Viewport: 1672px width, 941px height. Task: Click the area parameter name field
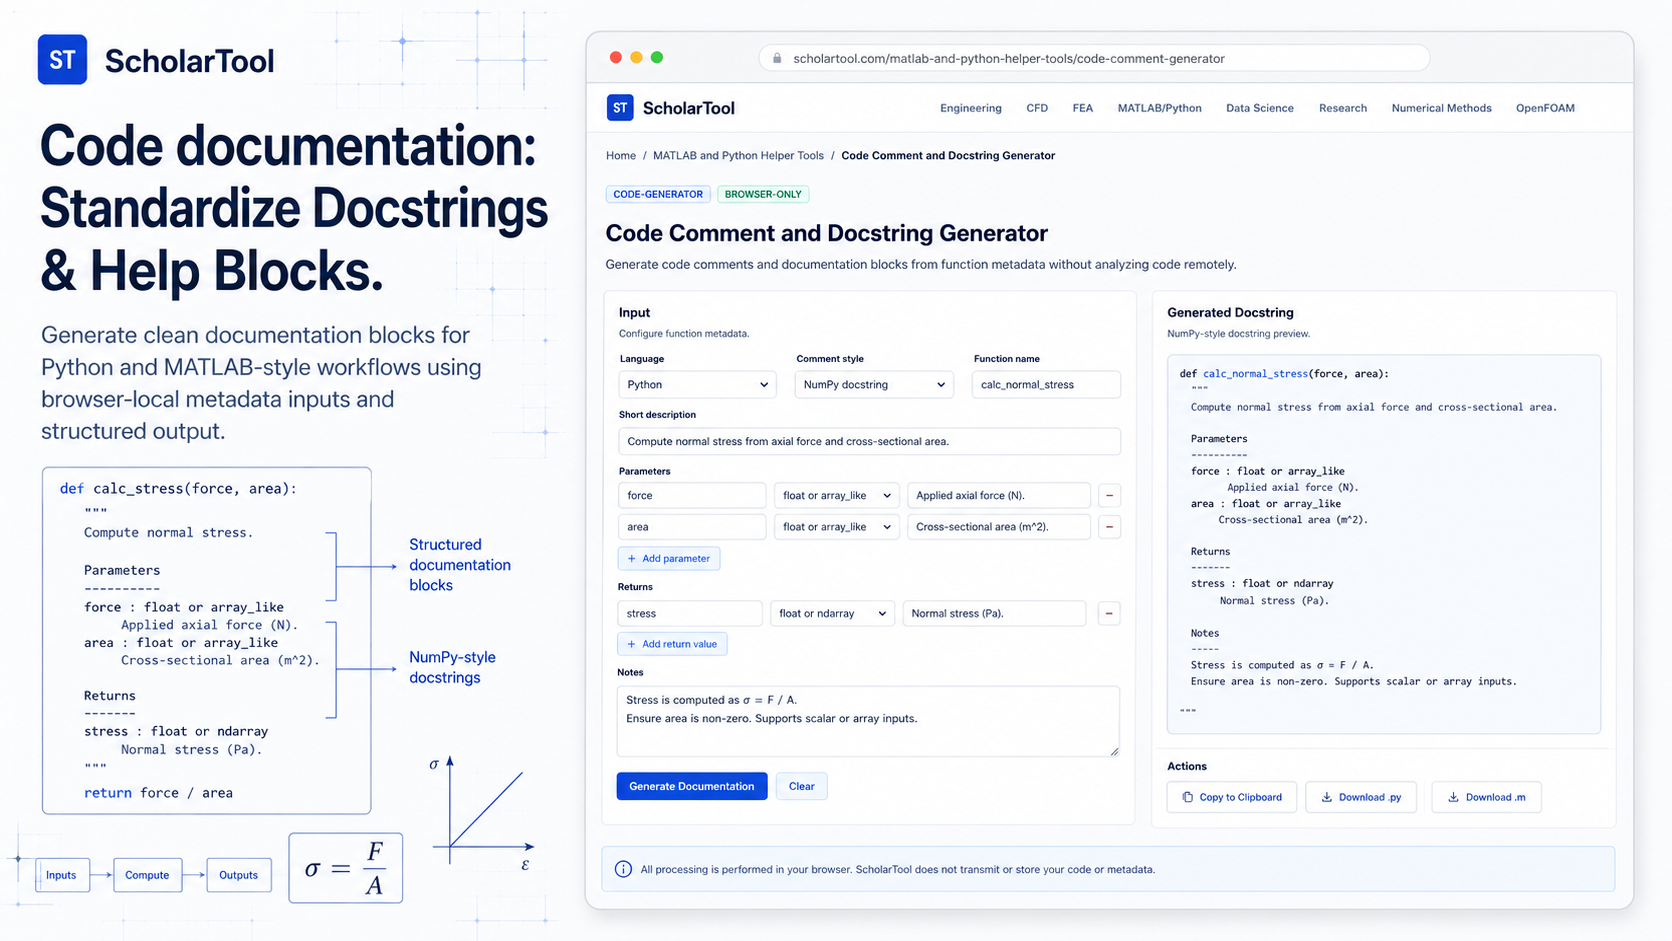pyautogui.click(x=692, y=527)
